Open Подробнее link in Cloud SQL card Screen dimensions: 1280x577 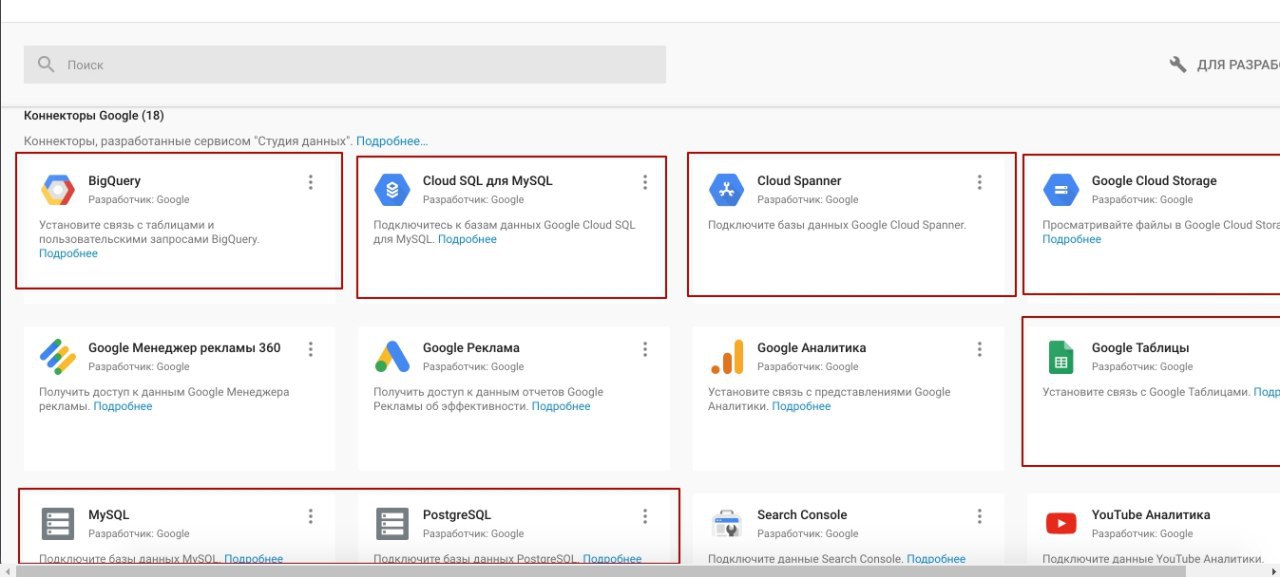tap(467, 239)
